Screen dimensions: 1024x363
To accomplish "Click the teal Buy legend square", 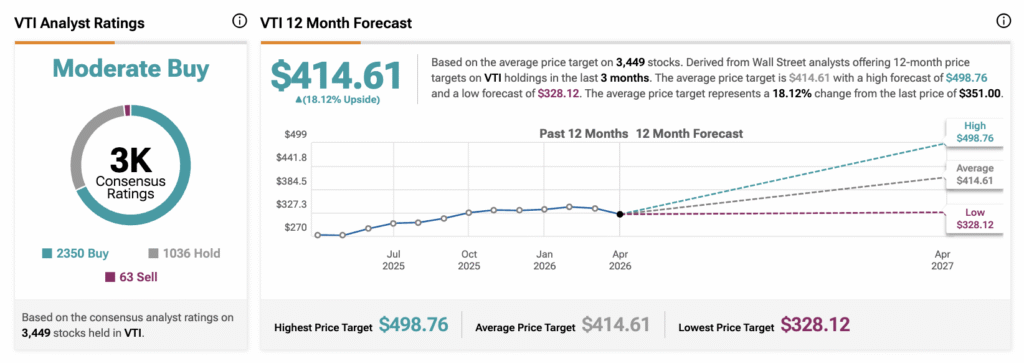I will coord(46,253).
